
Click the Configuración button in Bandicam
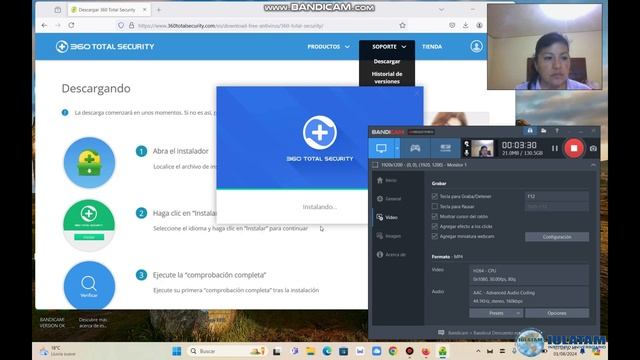click(x=557, y=237)
